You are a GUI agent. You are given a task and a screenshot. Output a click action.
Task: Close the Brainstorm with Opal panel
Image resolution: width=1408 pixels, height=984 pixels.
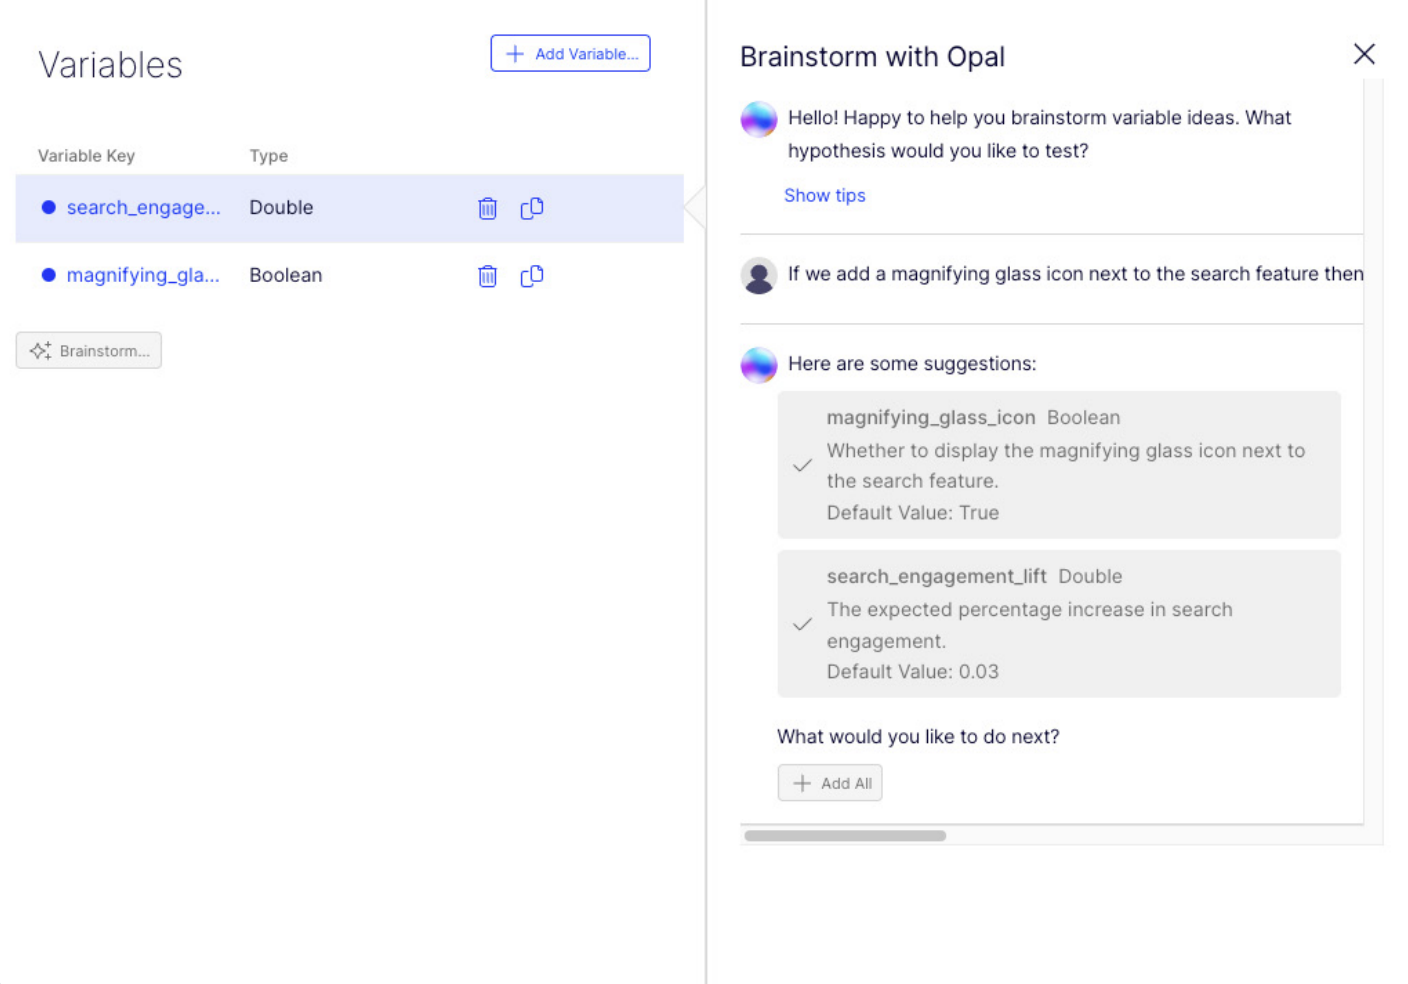click(x=1364, y=54)
